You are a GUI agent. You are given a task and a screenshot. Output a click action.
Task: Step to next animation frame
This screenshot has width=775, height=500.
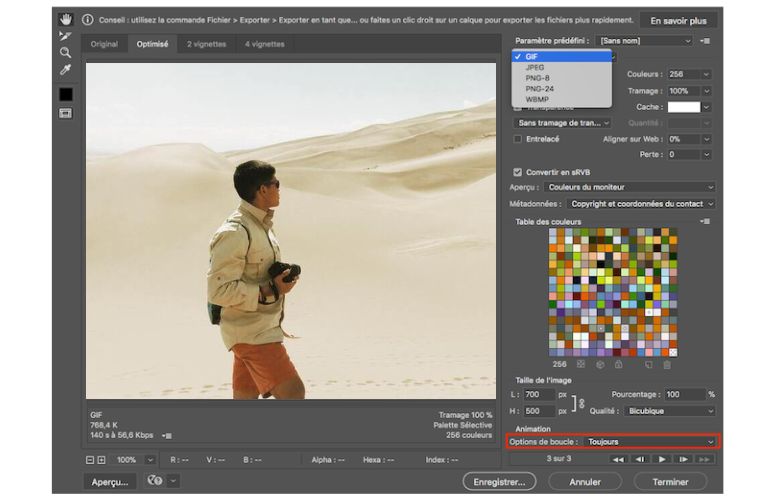pyautogui.click(x=683, y=459)
